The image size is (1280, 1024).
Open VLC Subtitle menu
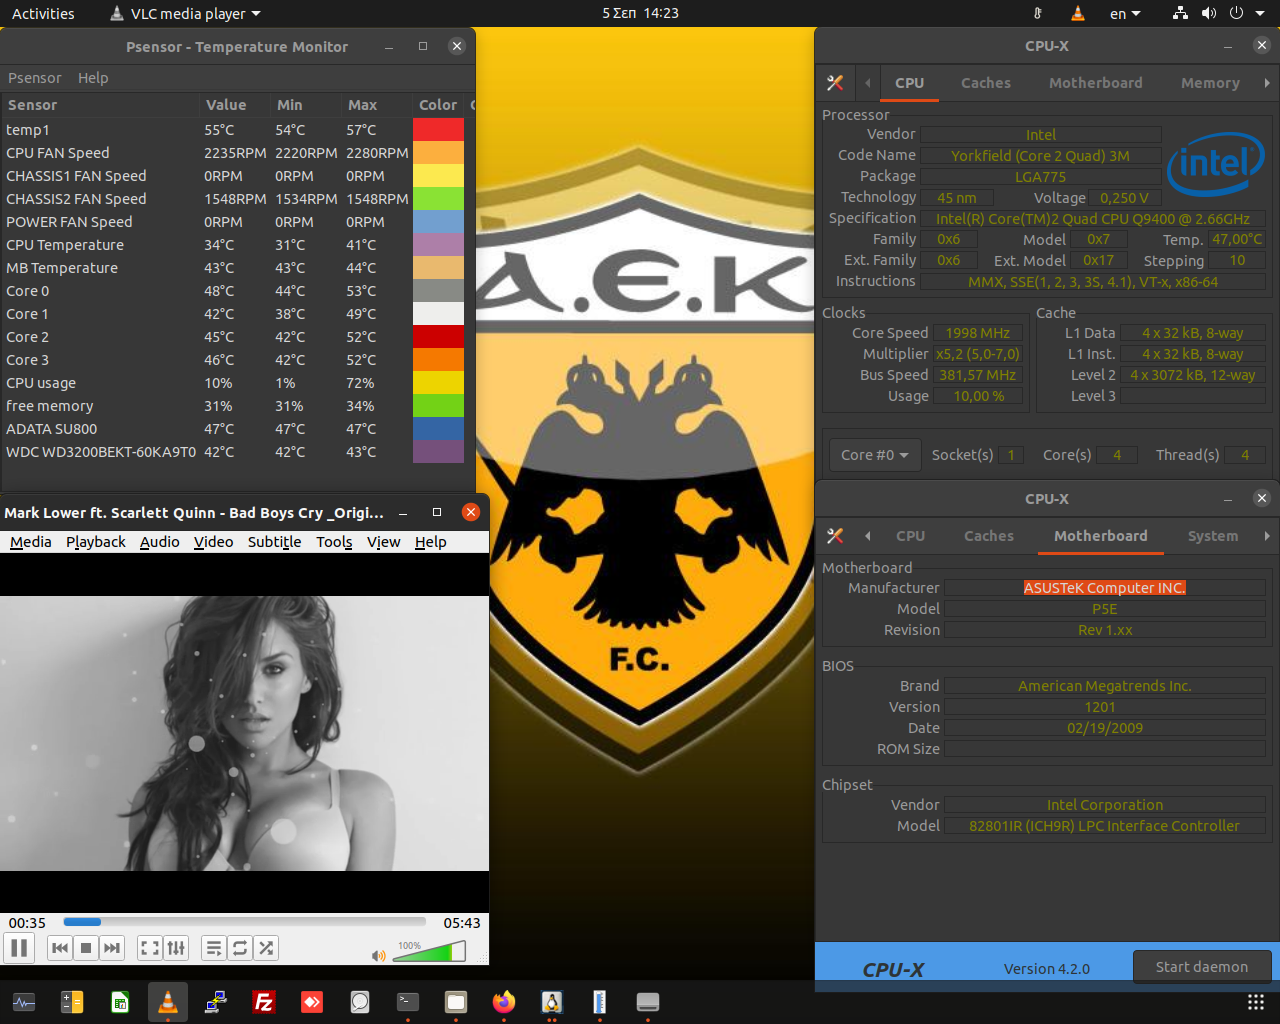tap(274, 542)
